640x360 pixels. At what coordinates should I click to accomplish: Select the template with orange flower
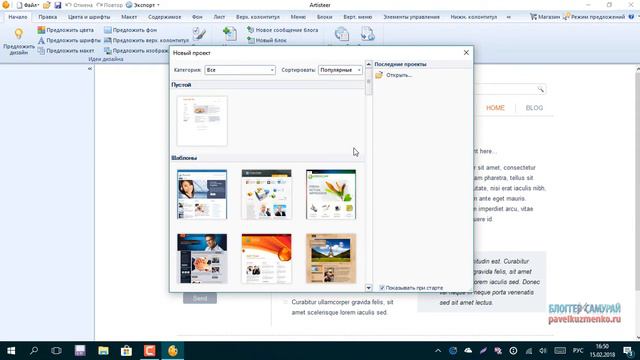[331, 195]
